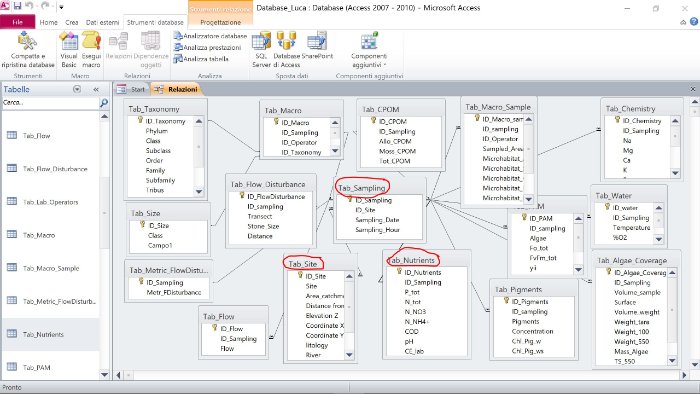Select ID_Taxonomy field in Tab_Taxonomy

pos(165,121)
